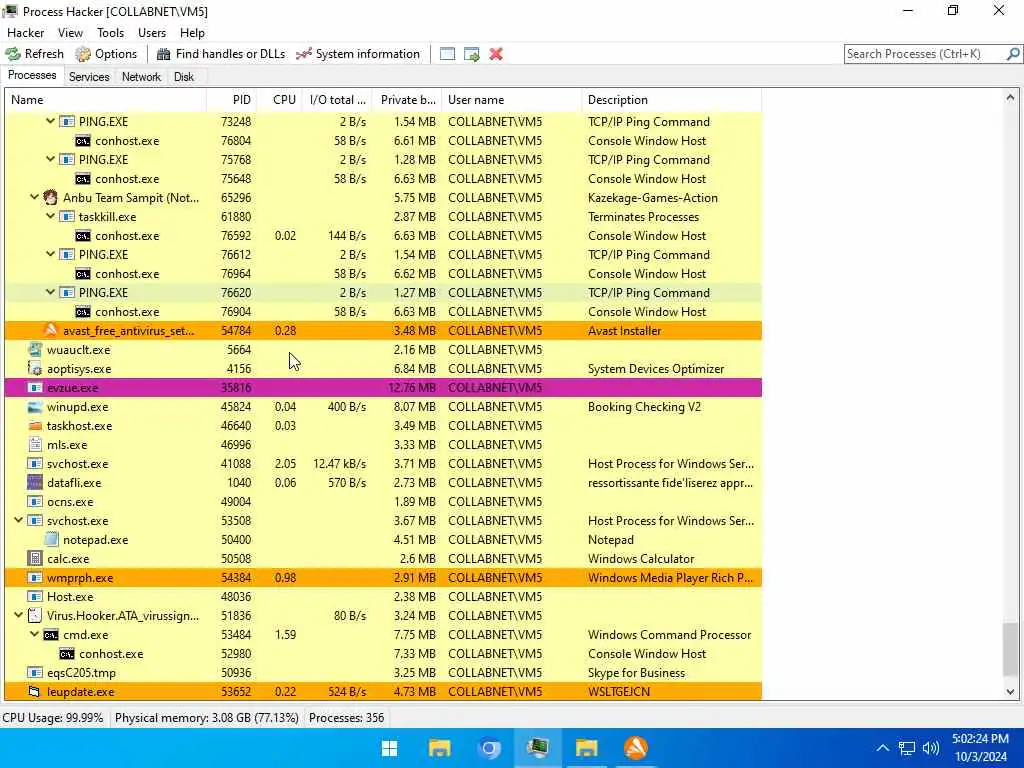Screen dimensions: 1024x768
Task: Sort by the Private bytes column header
Action: (x=406, y=100)
